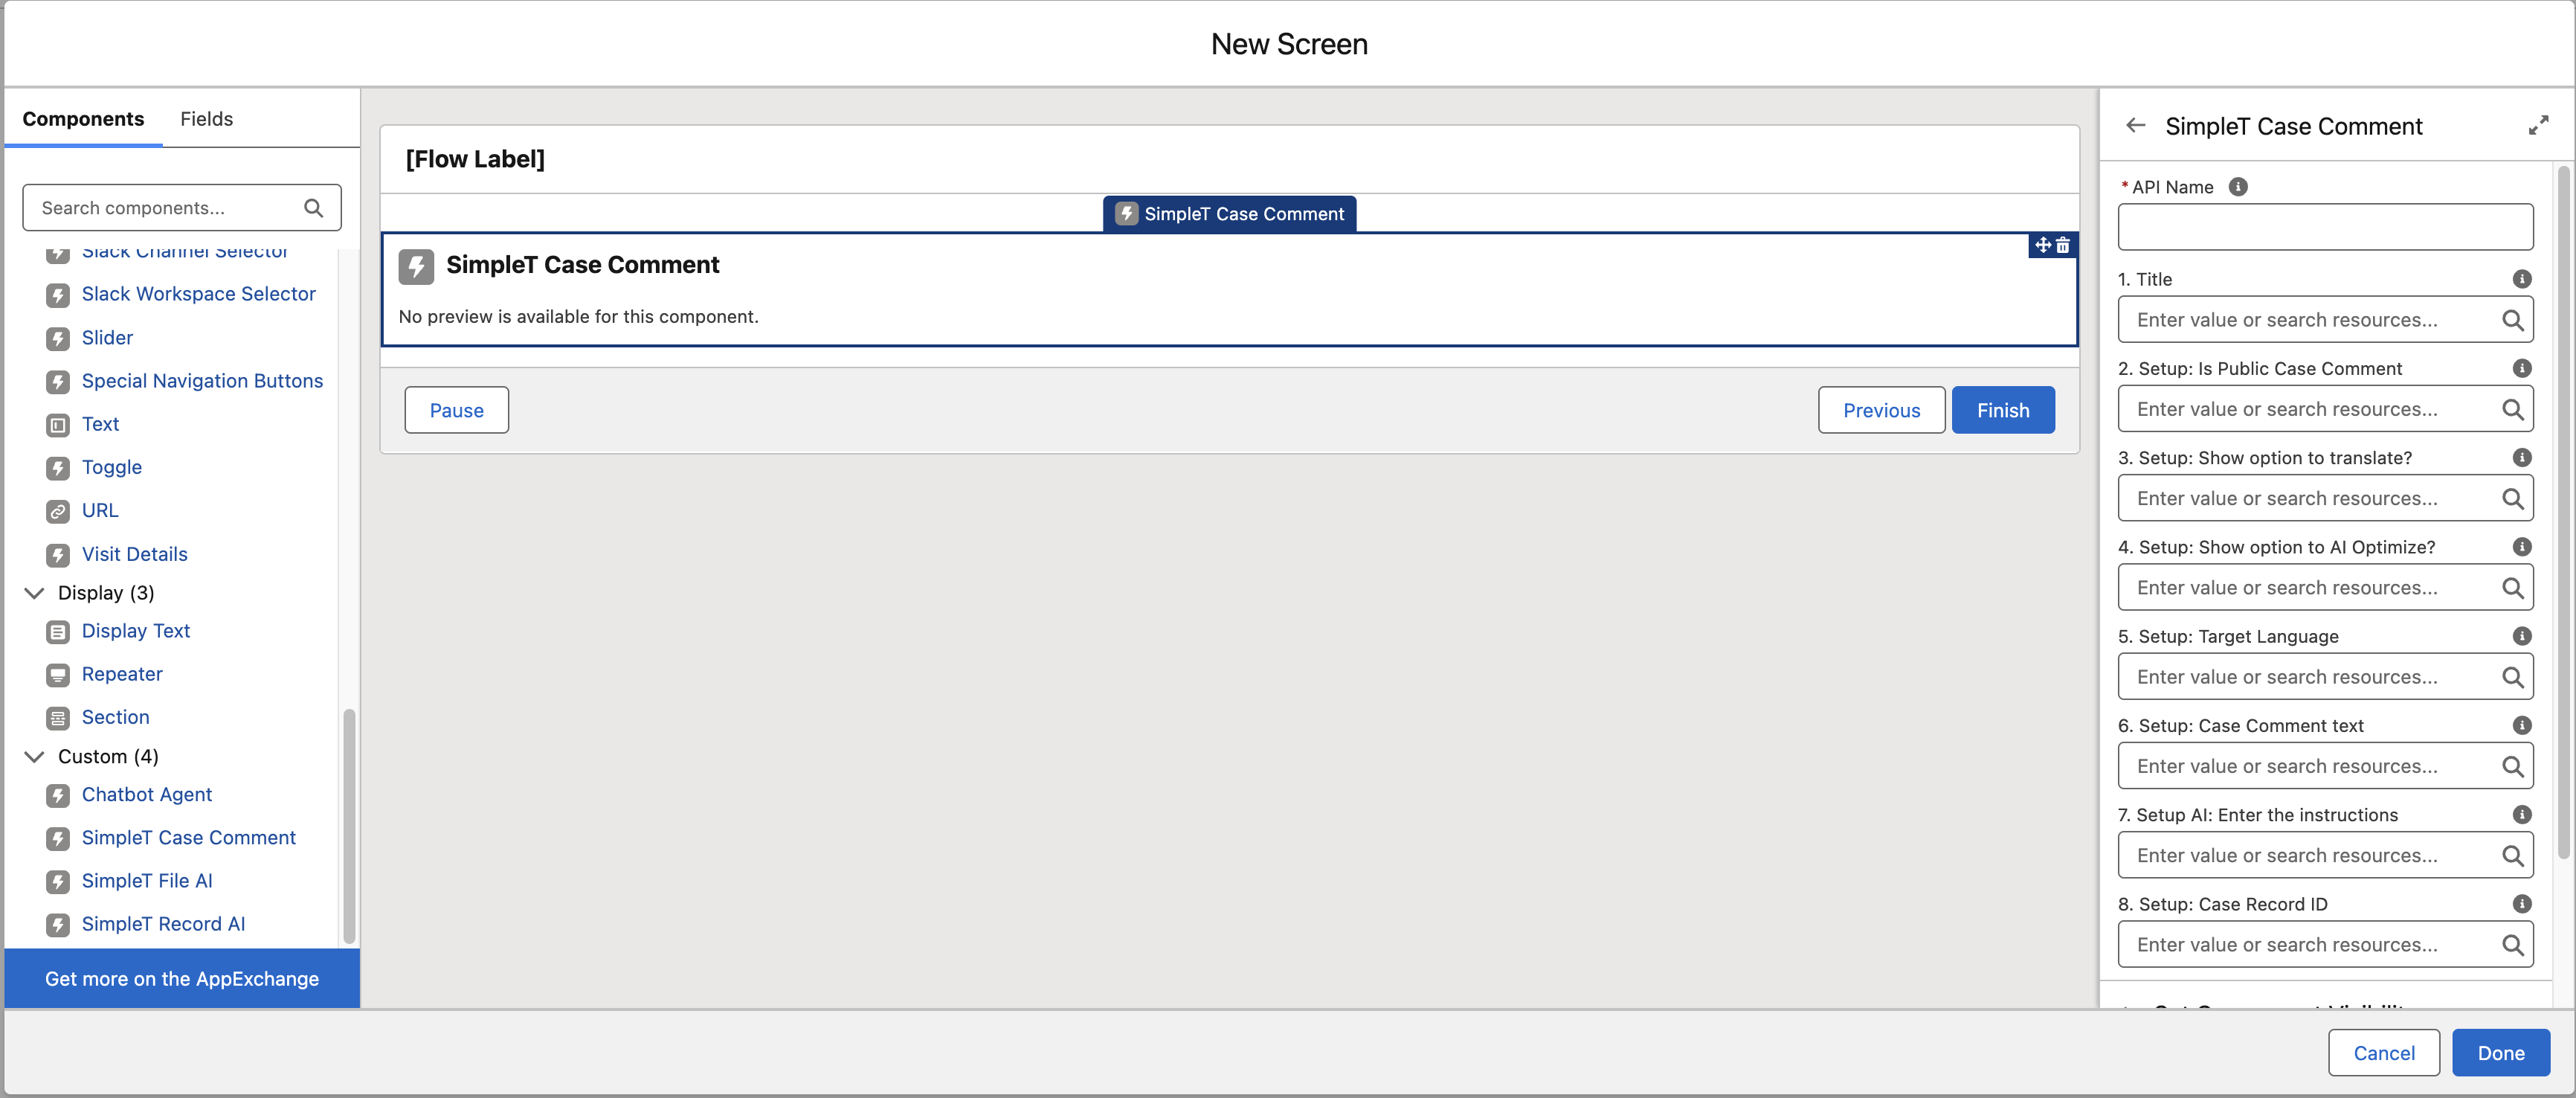Click the Visit Details component icon
The width and height of the screenshot is (2576, 1098).
[58, 555]
